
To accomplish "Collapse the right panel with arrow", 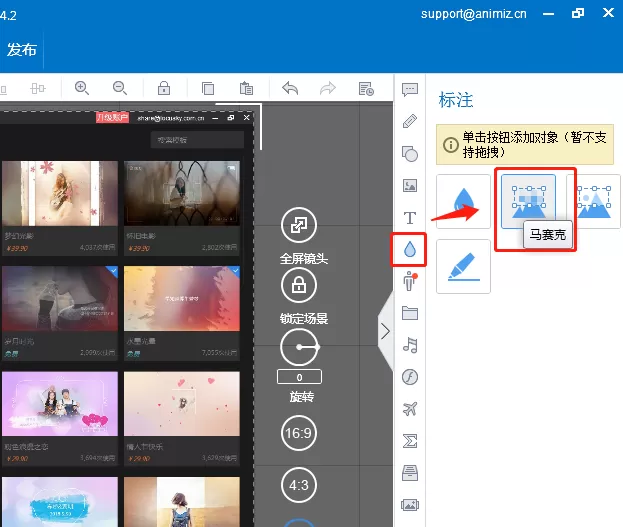I will point(385,331).
